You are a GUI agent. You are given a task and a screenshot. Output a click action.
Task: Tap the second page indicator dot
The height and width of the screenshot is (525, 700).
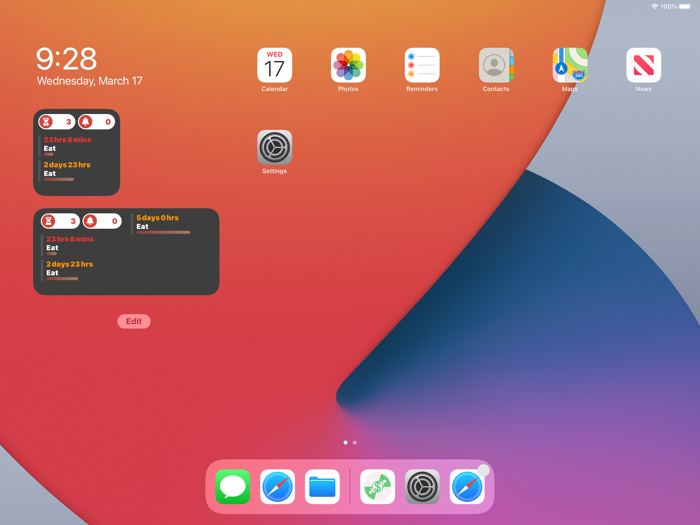pos(355,442)
